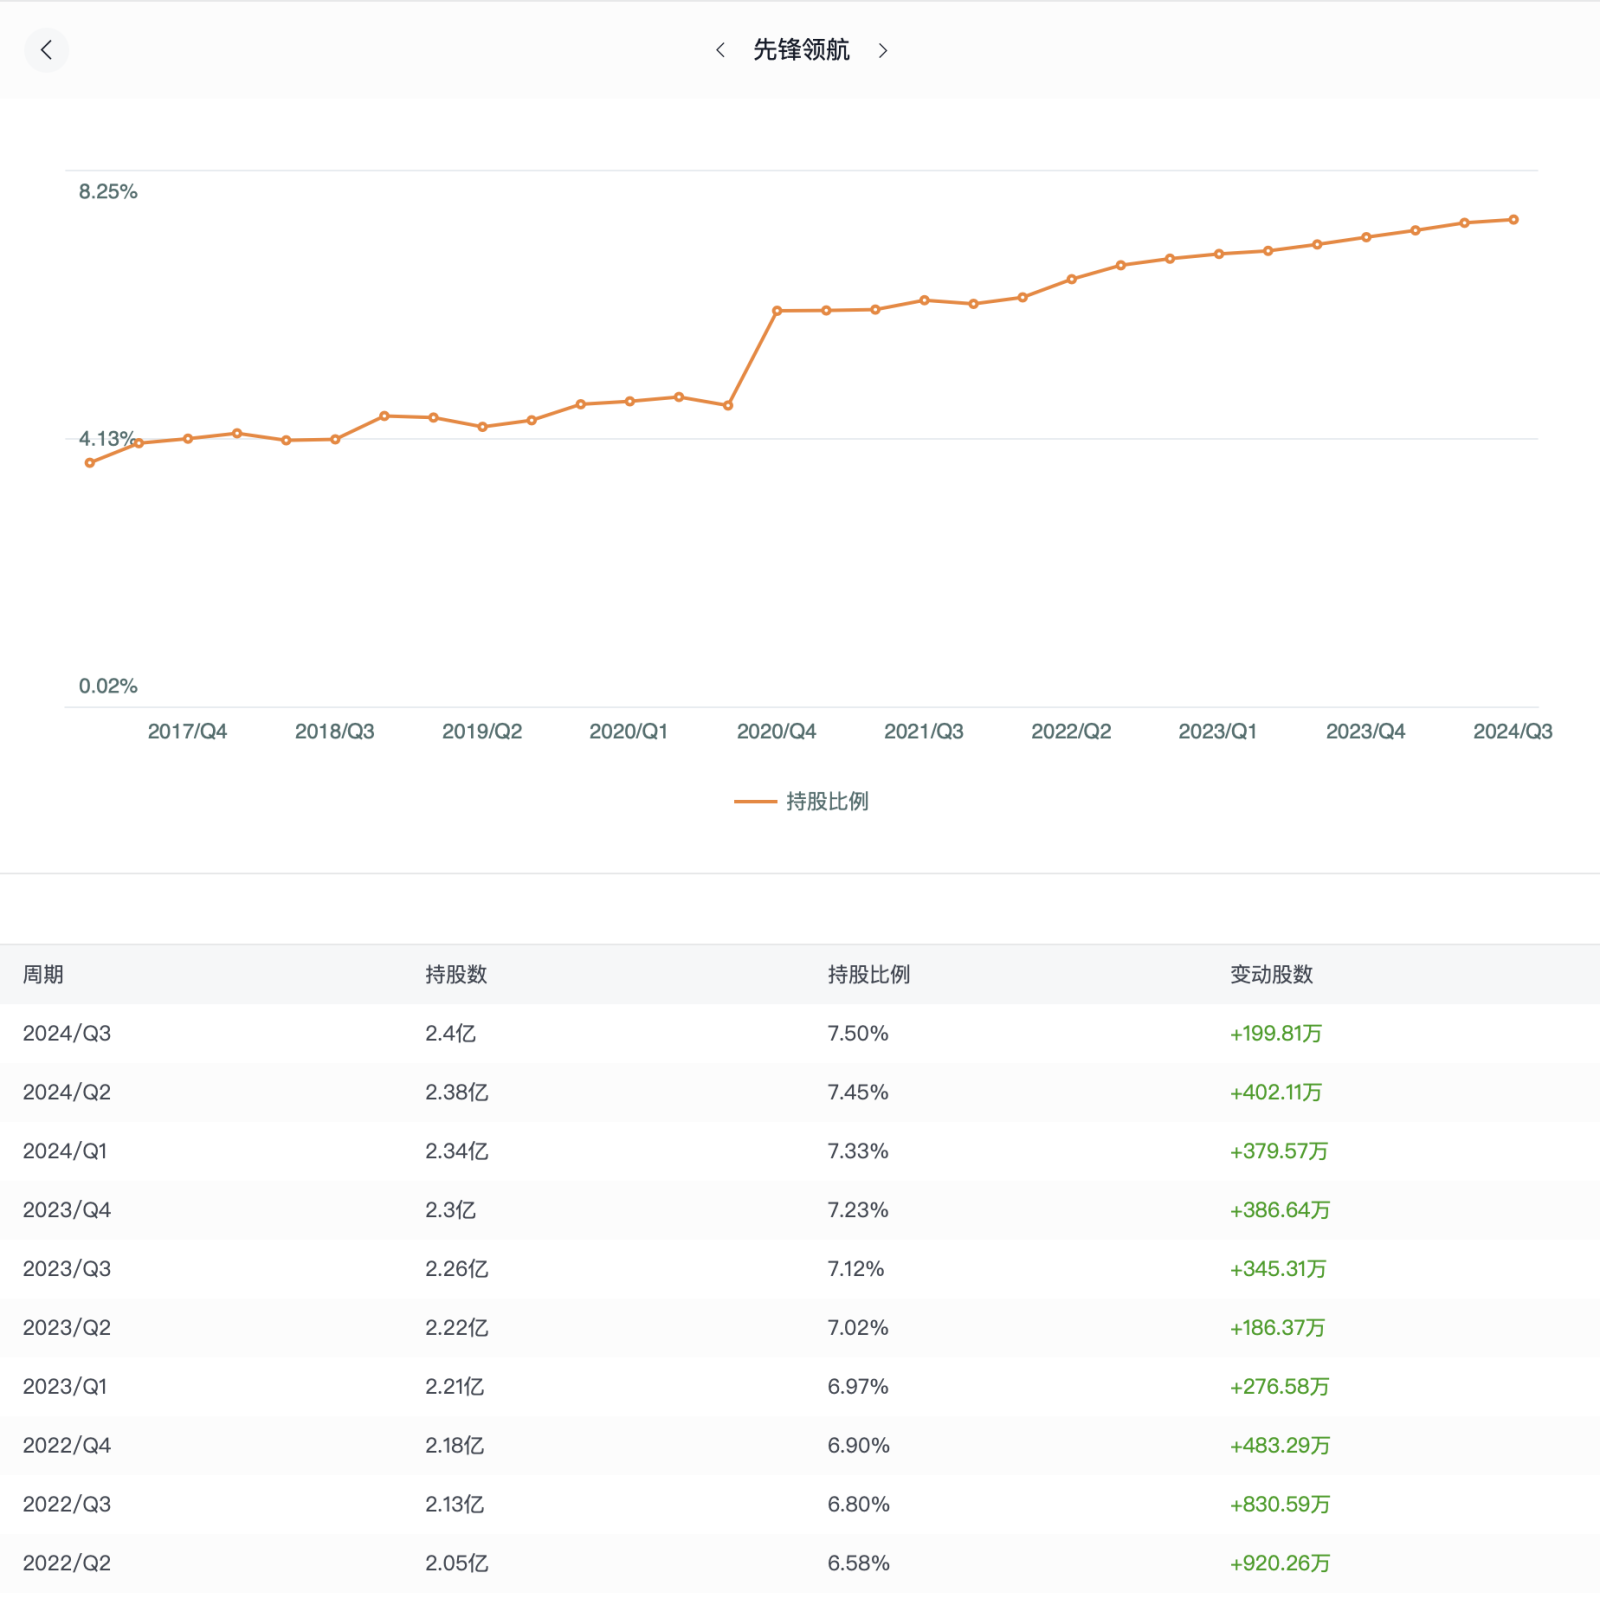Select the 2023/Q4 table row period
1600x1605 pixels.
point(67,1210)
